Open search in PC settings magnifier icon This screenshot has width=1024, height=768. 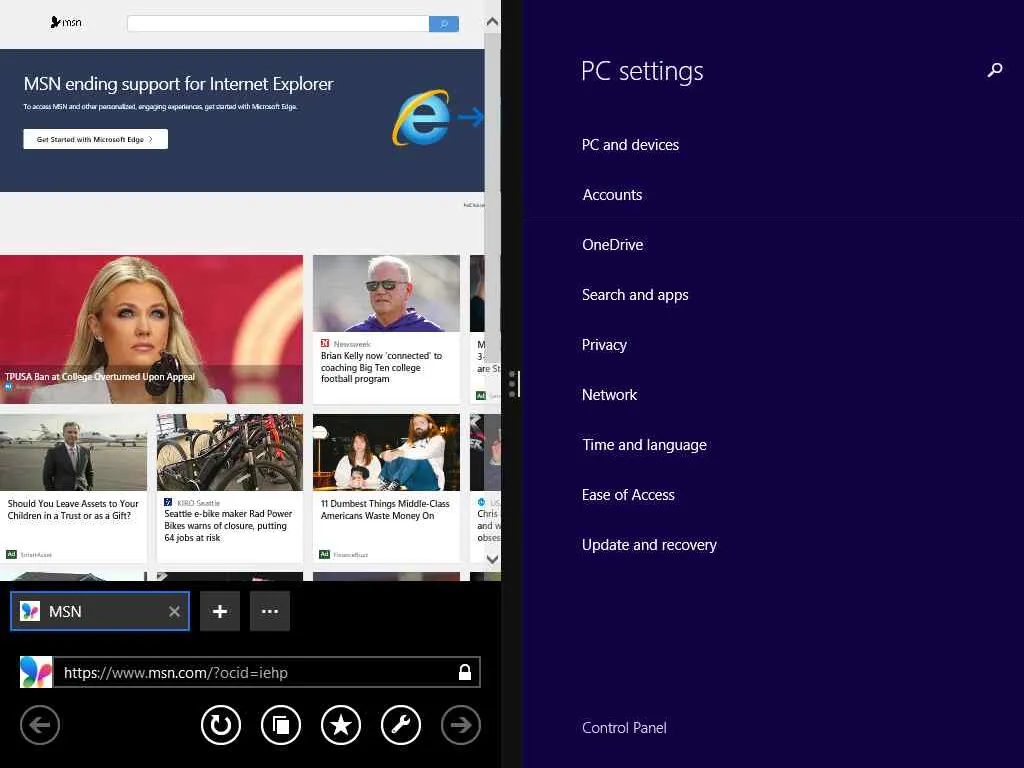click(995, 70)
